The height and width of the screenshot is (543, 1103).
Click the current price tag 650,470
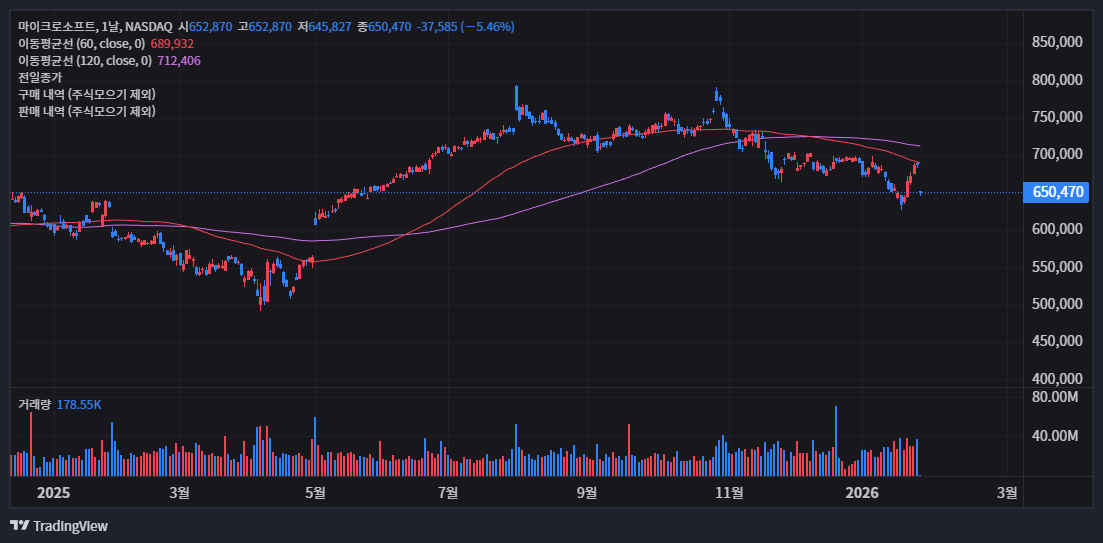pos(1058,192)
